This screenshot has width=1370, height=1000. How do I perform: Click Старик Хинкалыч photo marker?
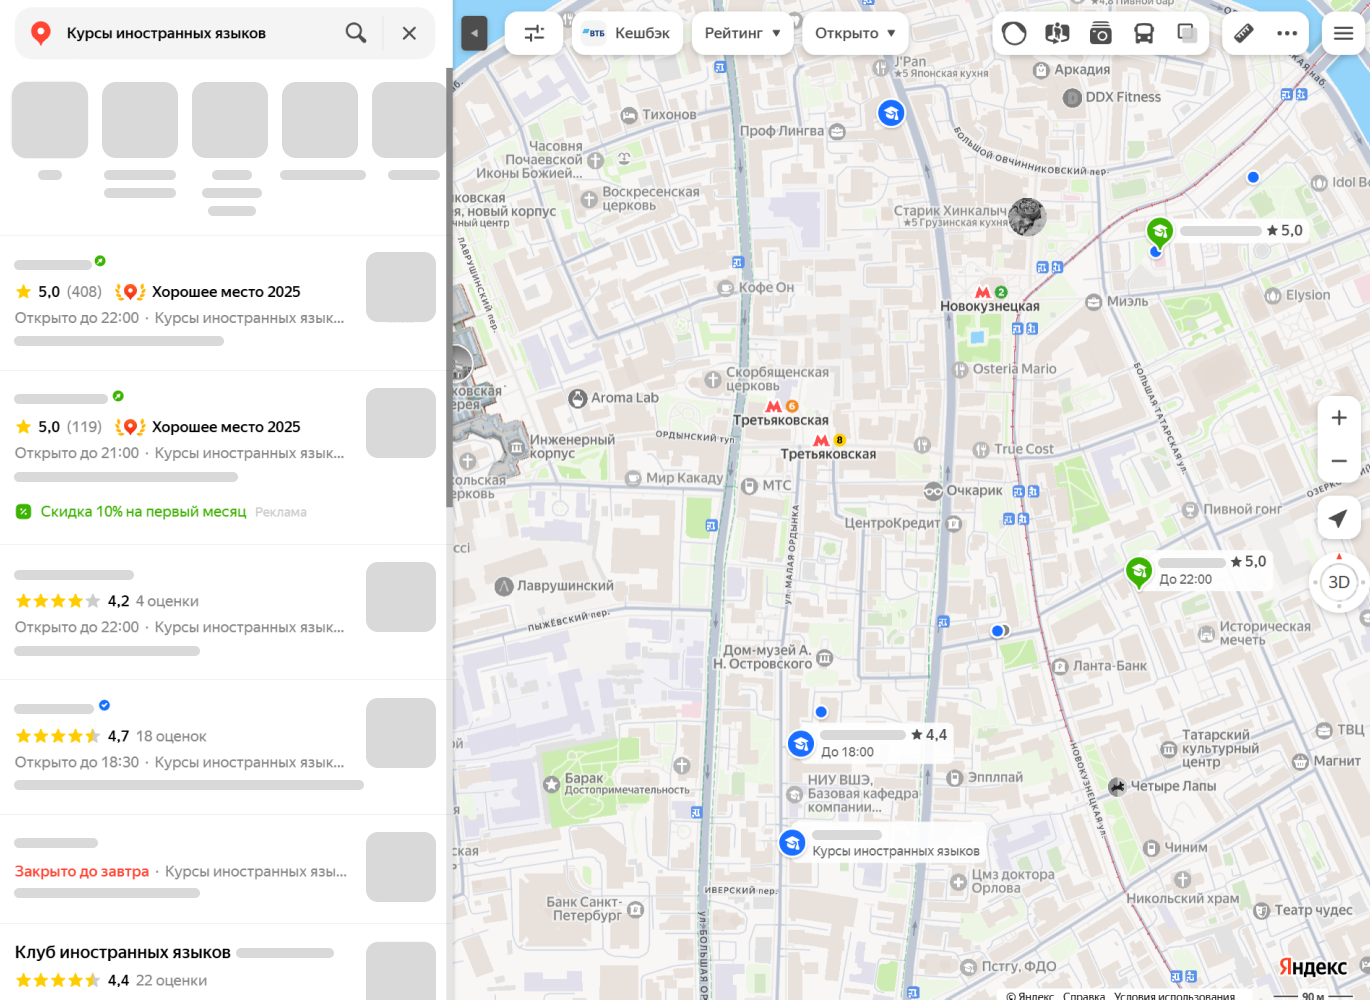click(x=1026, y=217)
